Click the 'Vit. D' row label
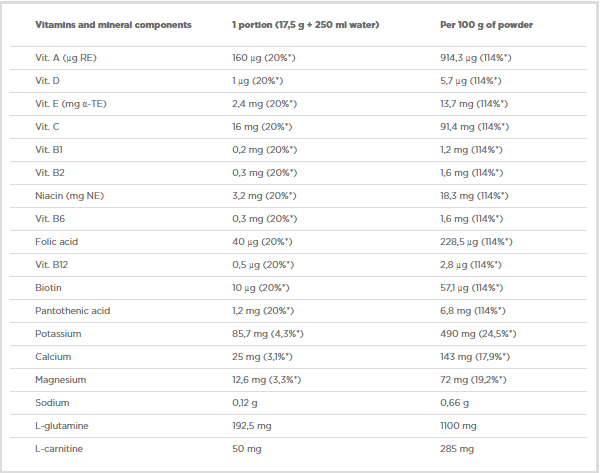Viewport: 600px width, 473px height. [x=48, y=81]
